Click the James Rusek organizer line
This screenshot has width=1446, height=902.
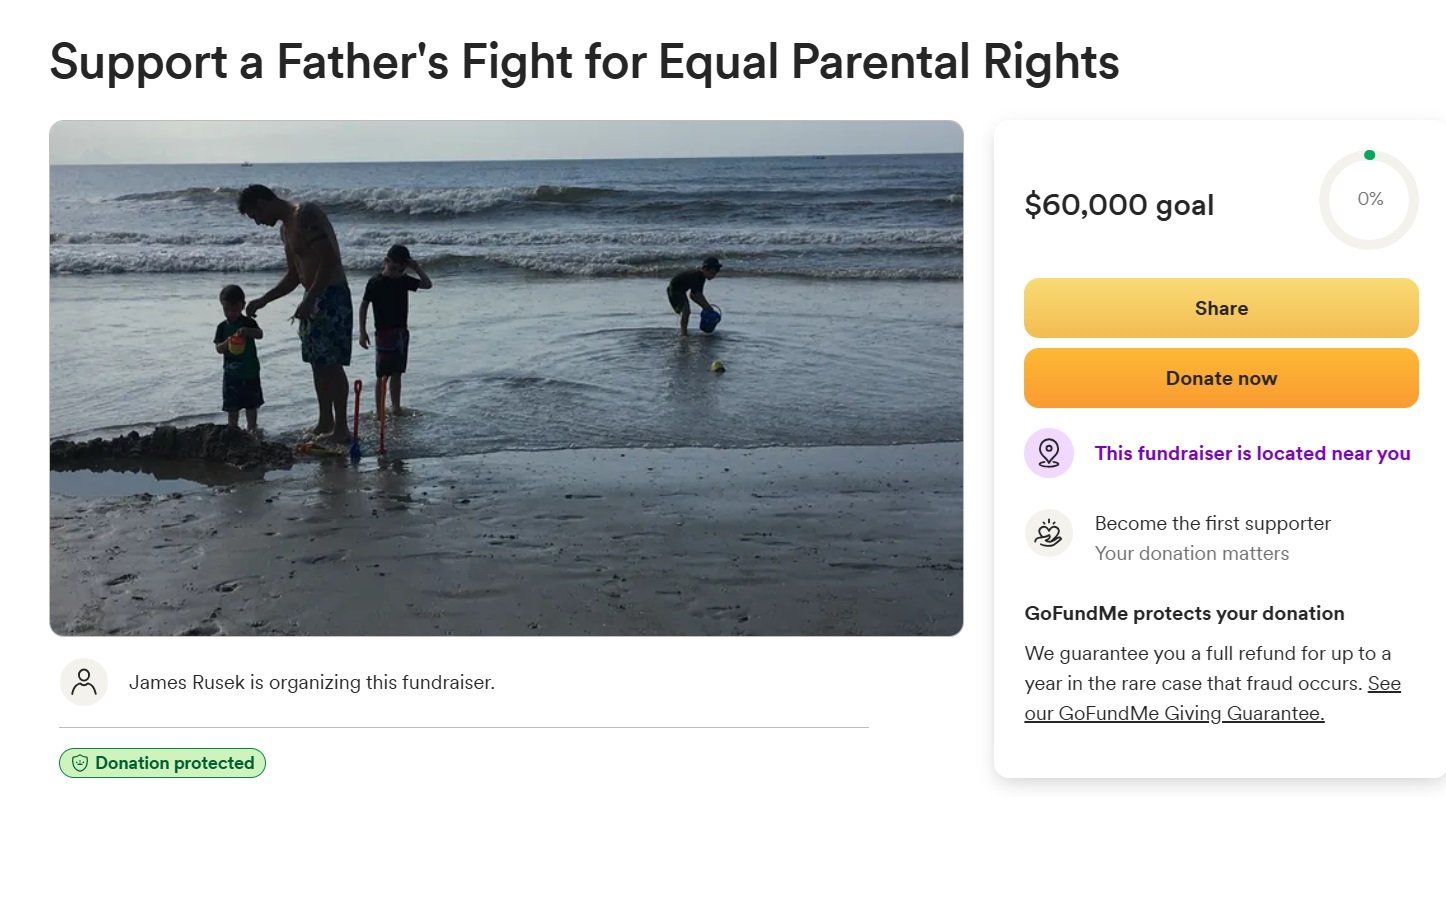point(311,682)
